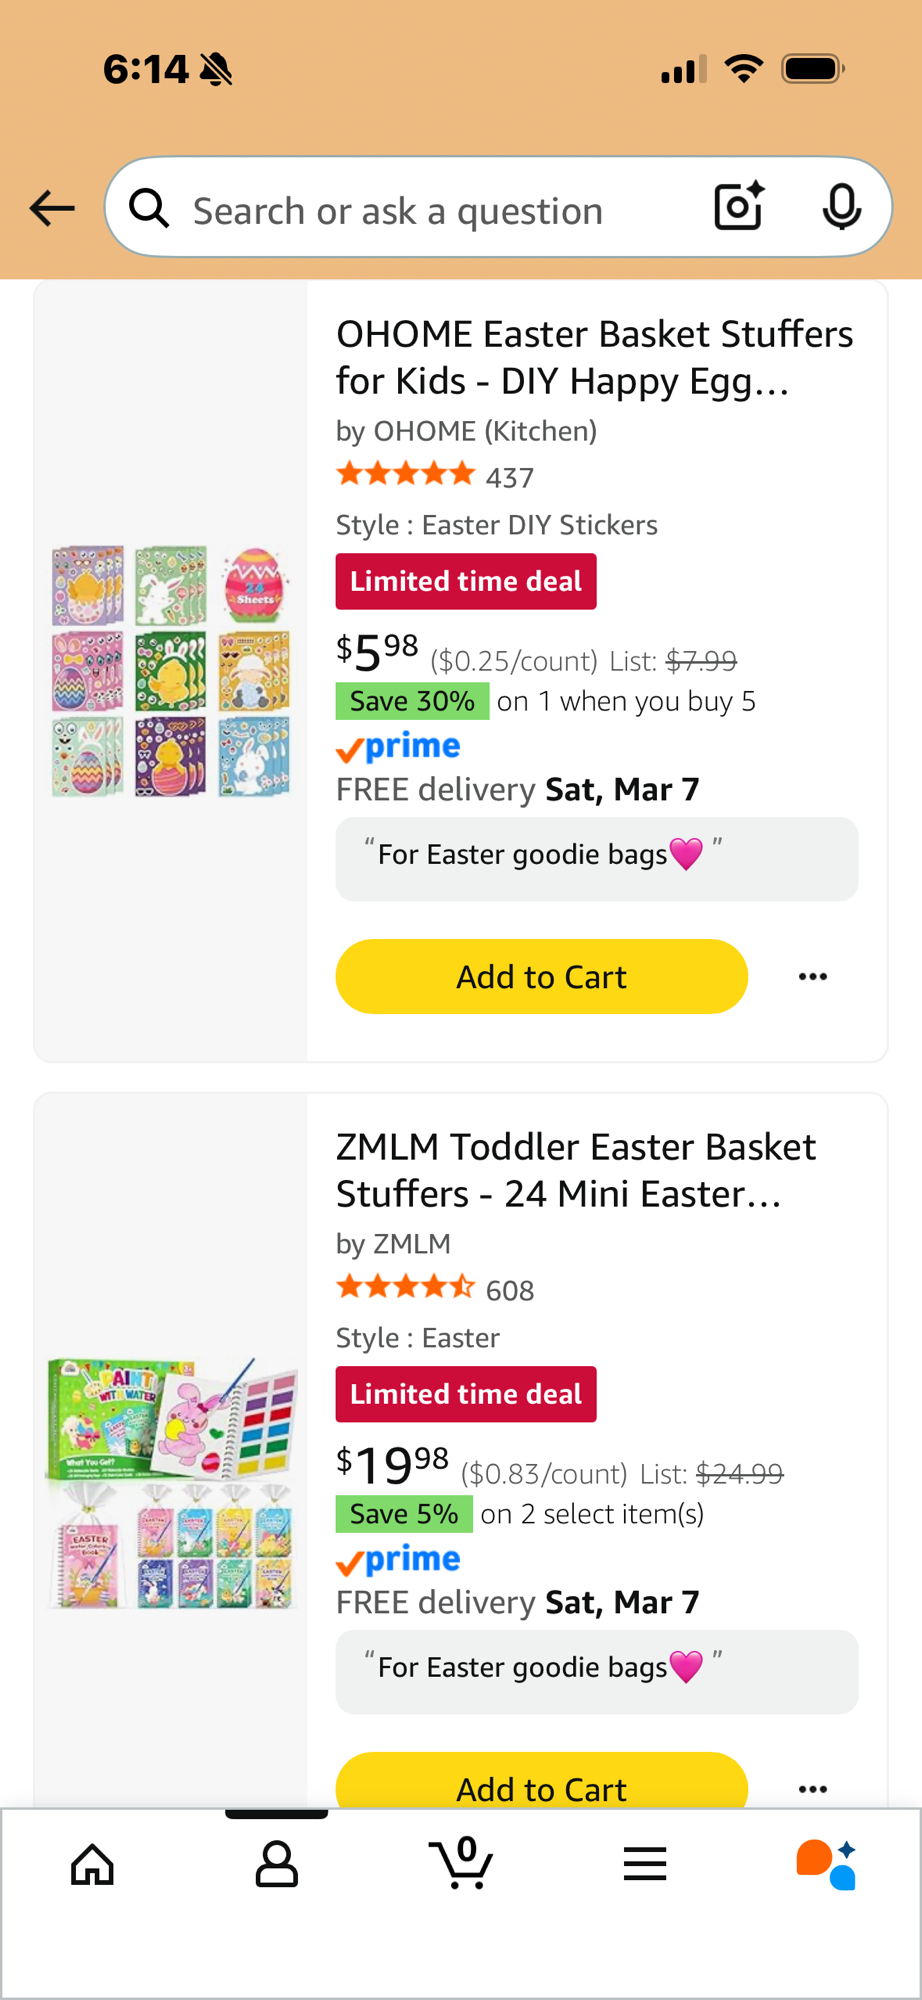Open more options for OHOME product
The image size is (922, 2000).
coord(813,976)
